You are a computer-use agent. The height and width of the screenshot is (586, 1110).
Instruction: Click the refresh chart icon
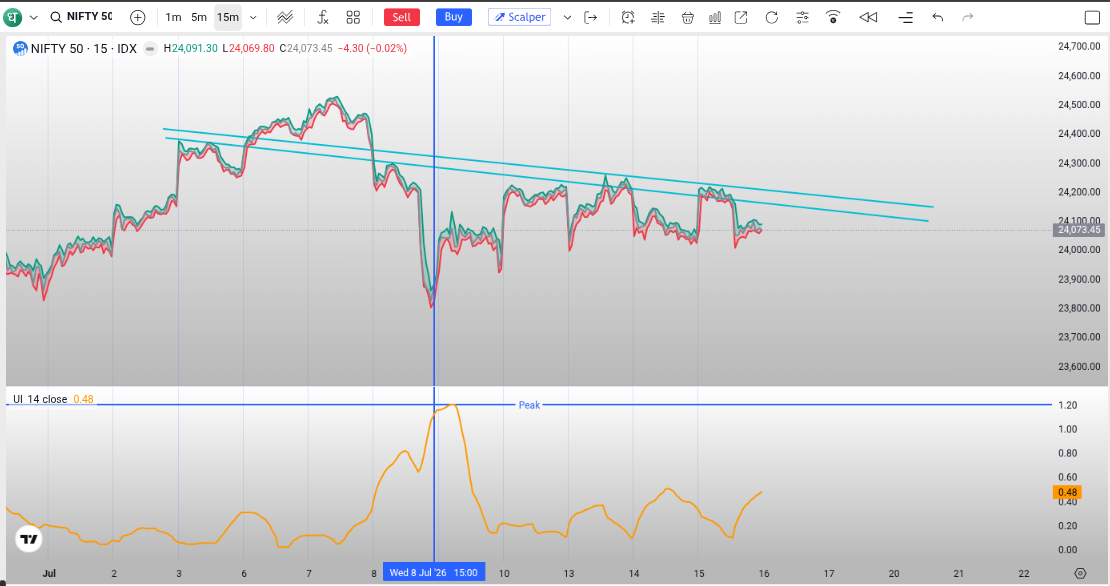(772, 17)
